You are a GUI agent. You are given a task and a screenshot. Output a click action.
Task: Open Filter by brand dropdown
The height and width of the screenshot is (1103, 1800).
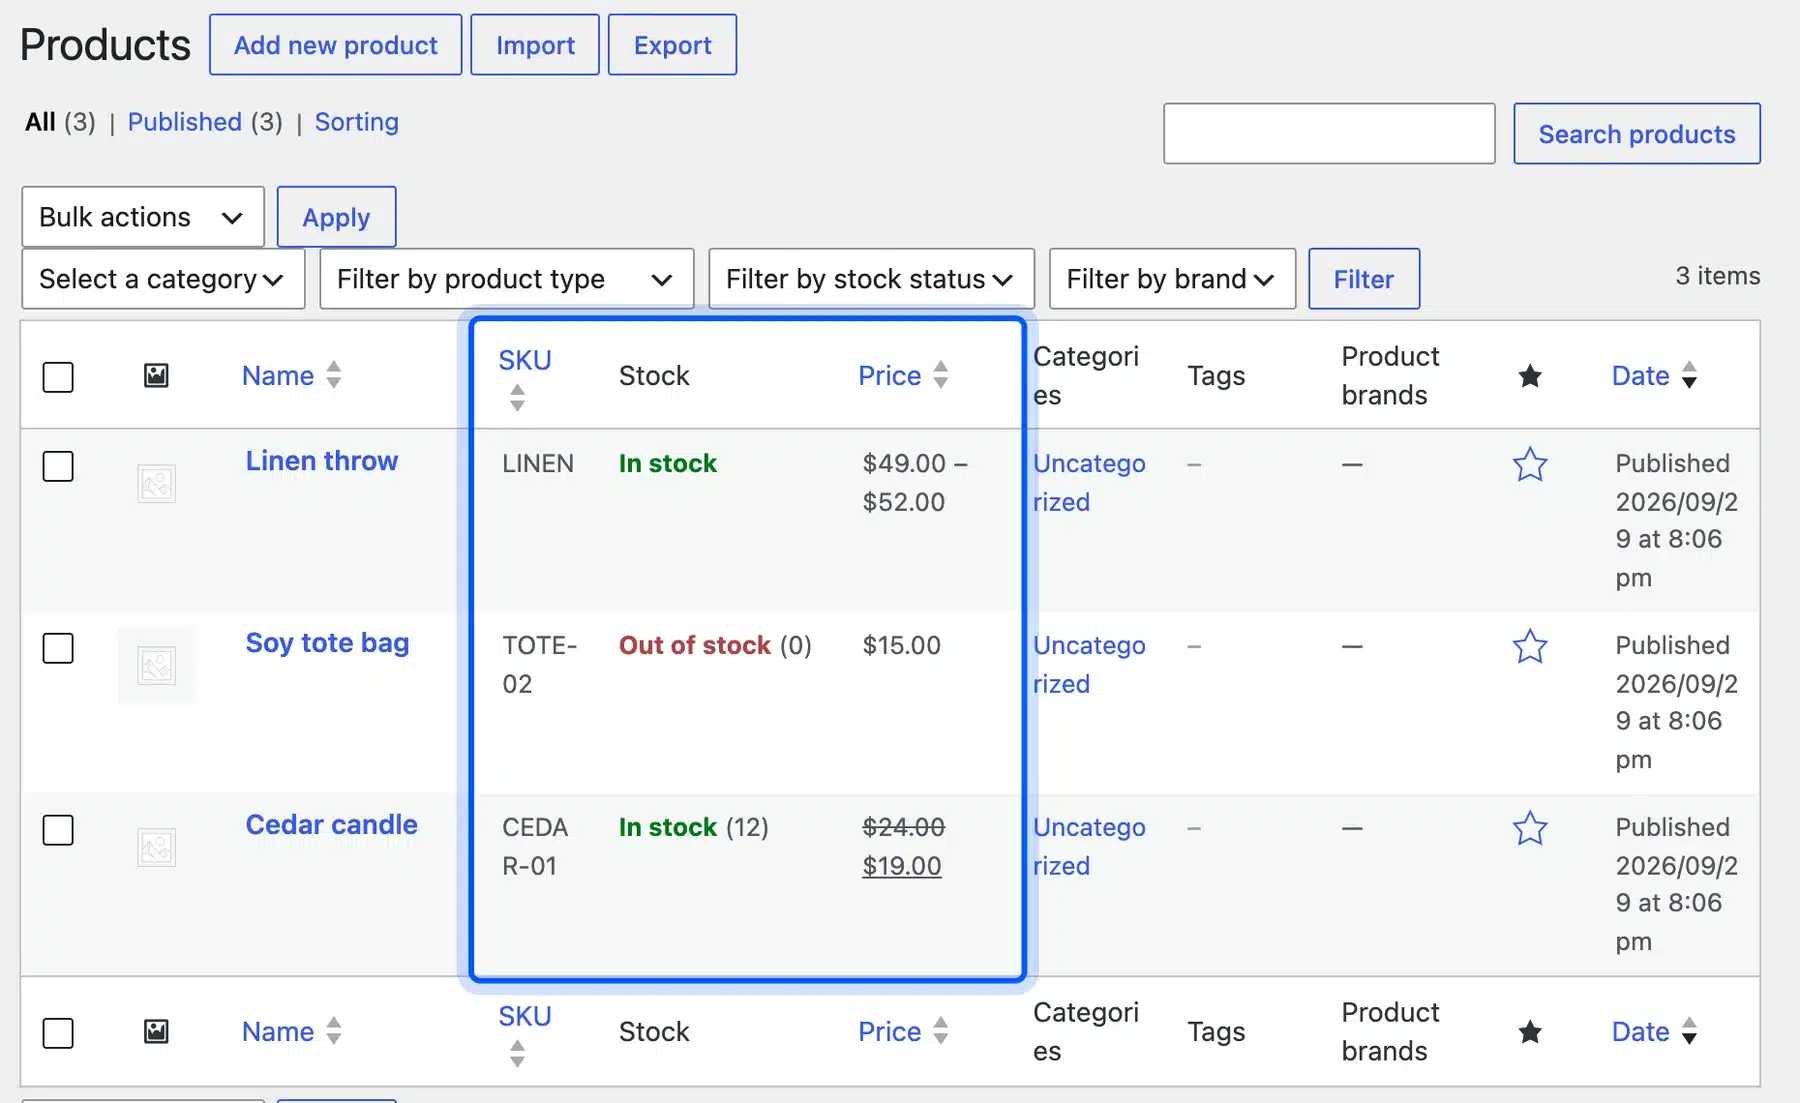coord(1172,279)
